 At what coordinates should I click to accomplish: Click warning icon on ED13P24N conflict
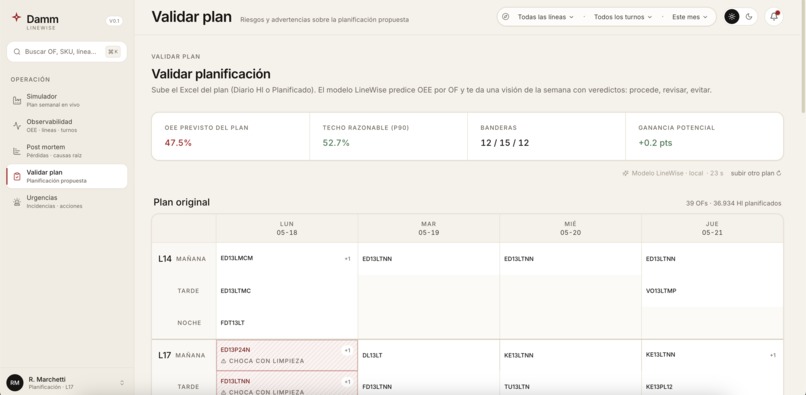tap(223, 361)
